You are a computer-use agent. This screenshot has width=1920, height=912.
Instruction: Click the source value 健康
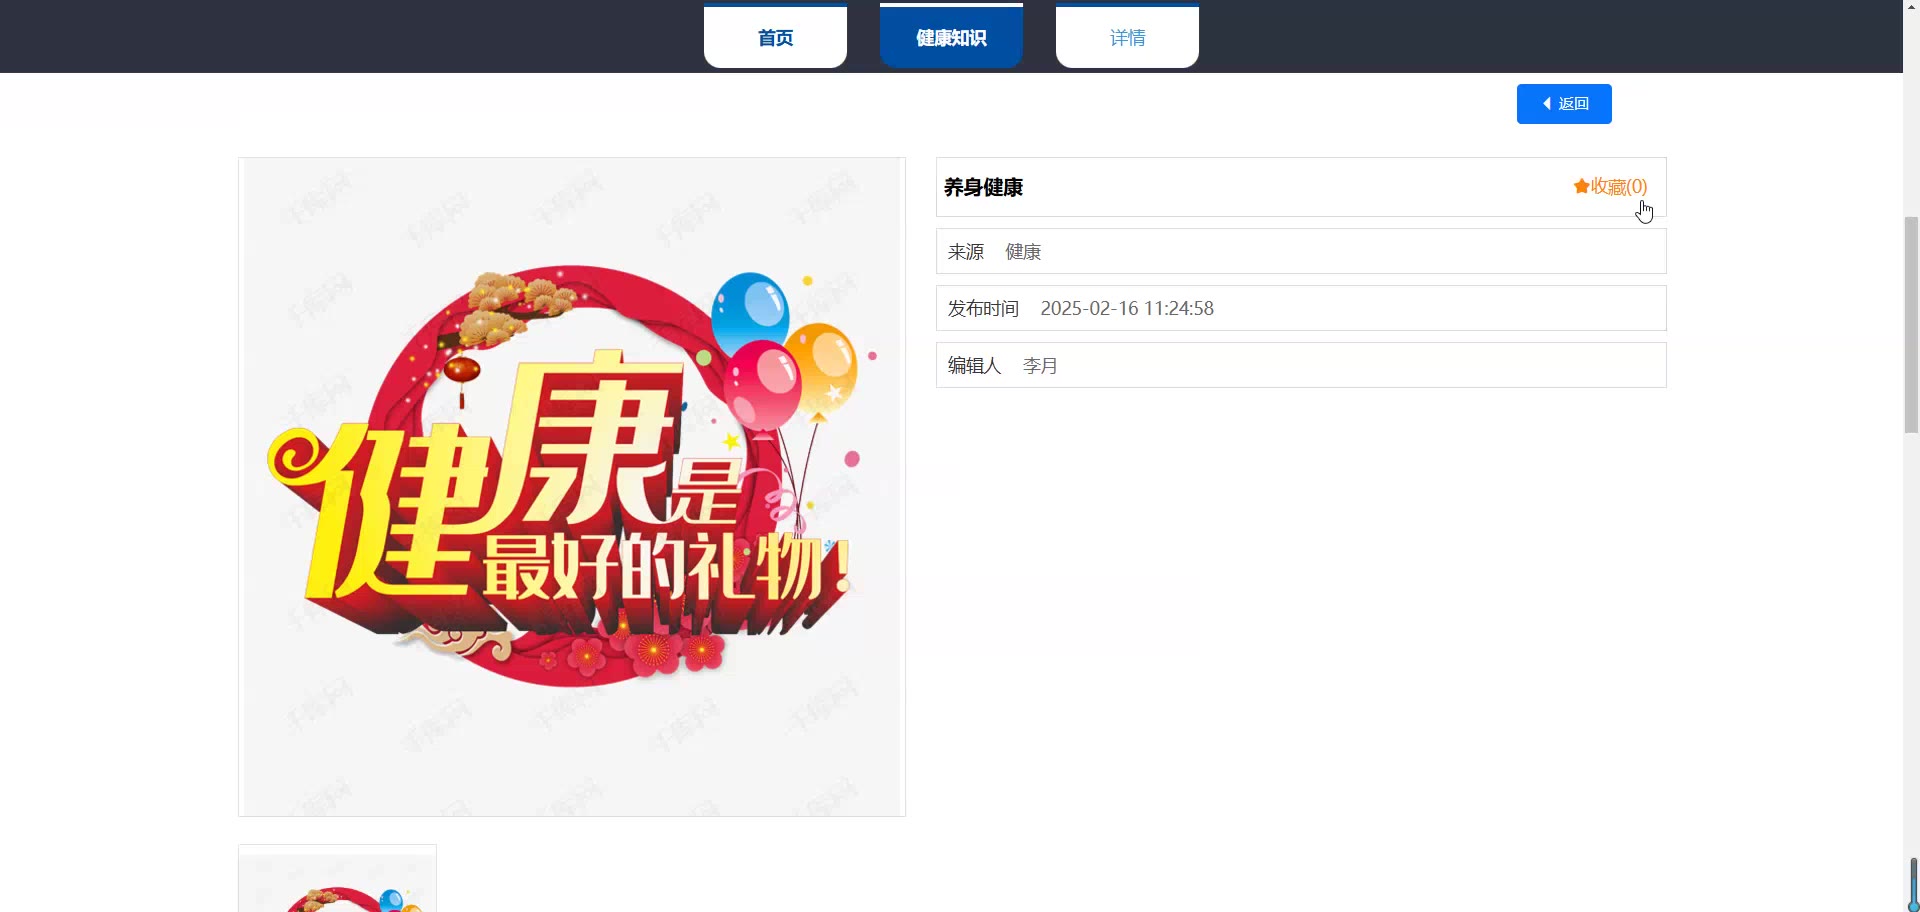click(x=1023, y=252)
